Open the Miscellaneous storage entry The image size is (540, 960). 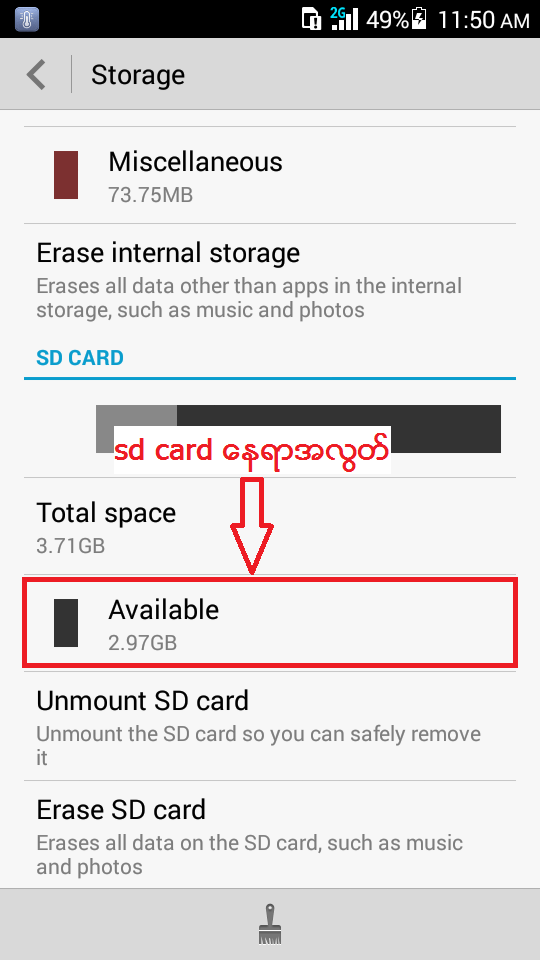(x=270, y=175)
